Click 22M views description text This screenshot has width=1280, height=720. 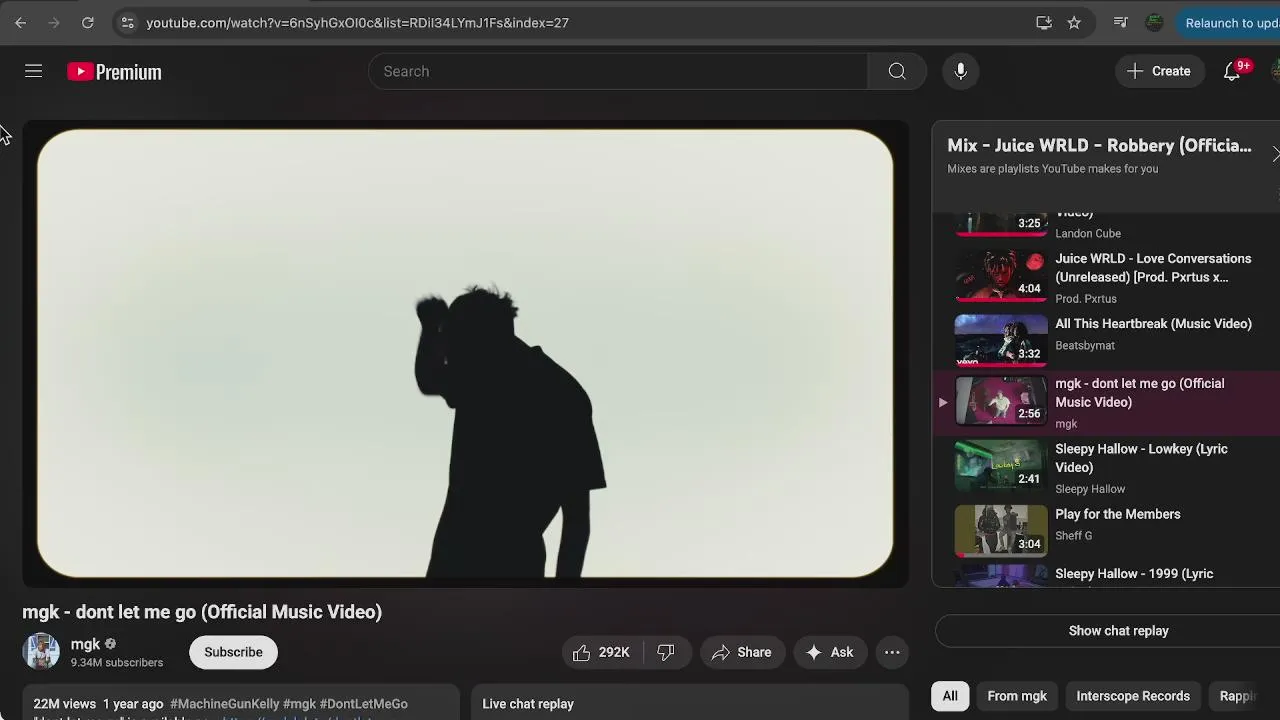tap(65, 704)
